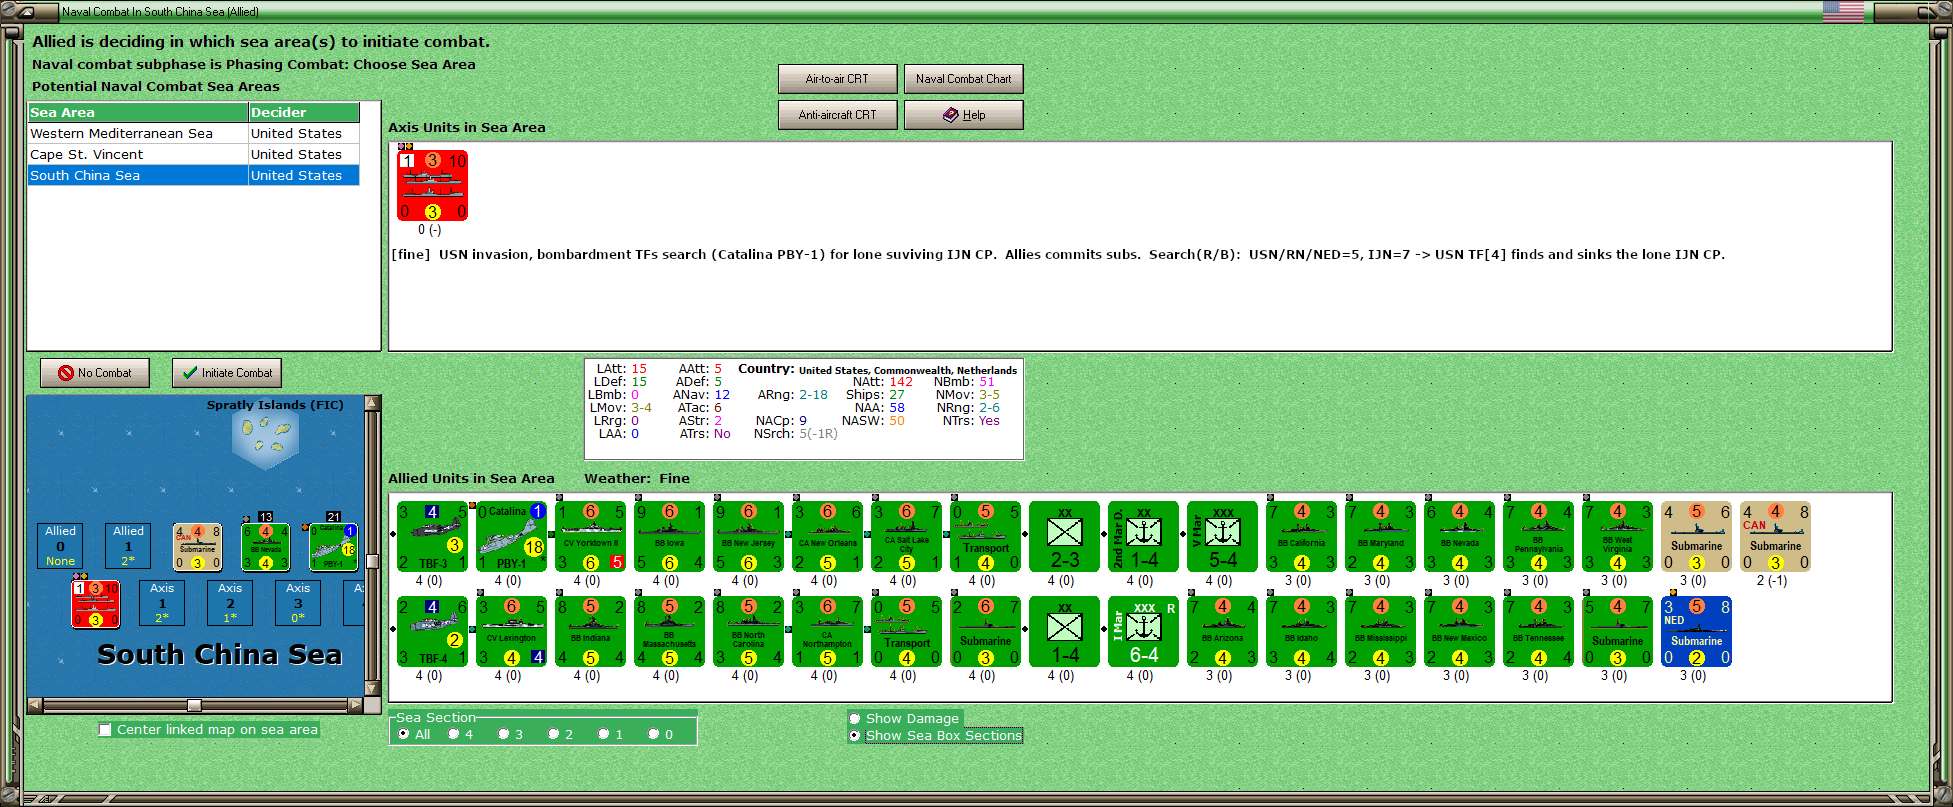Pick the CV Yorktown II carrier

coord(590,536)
